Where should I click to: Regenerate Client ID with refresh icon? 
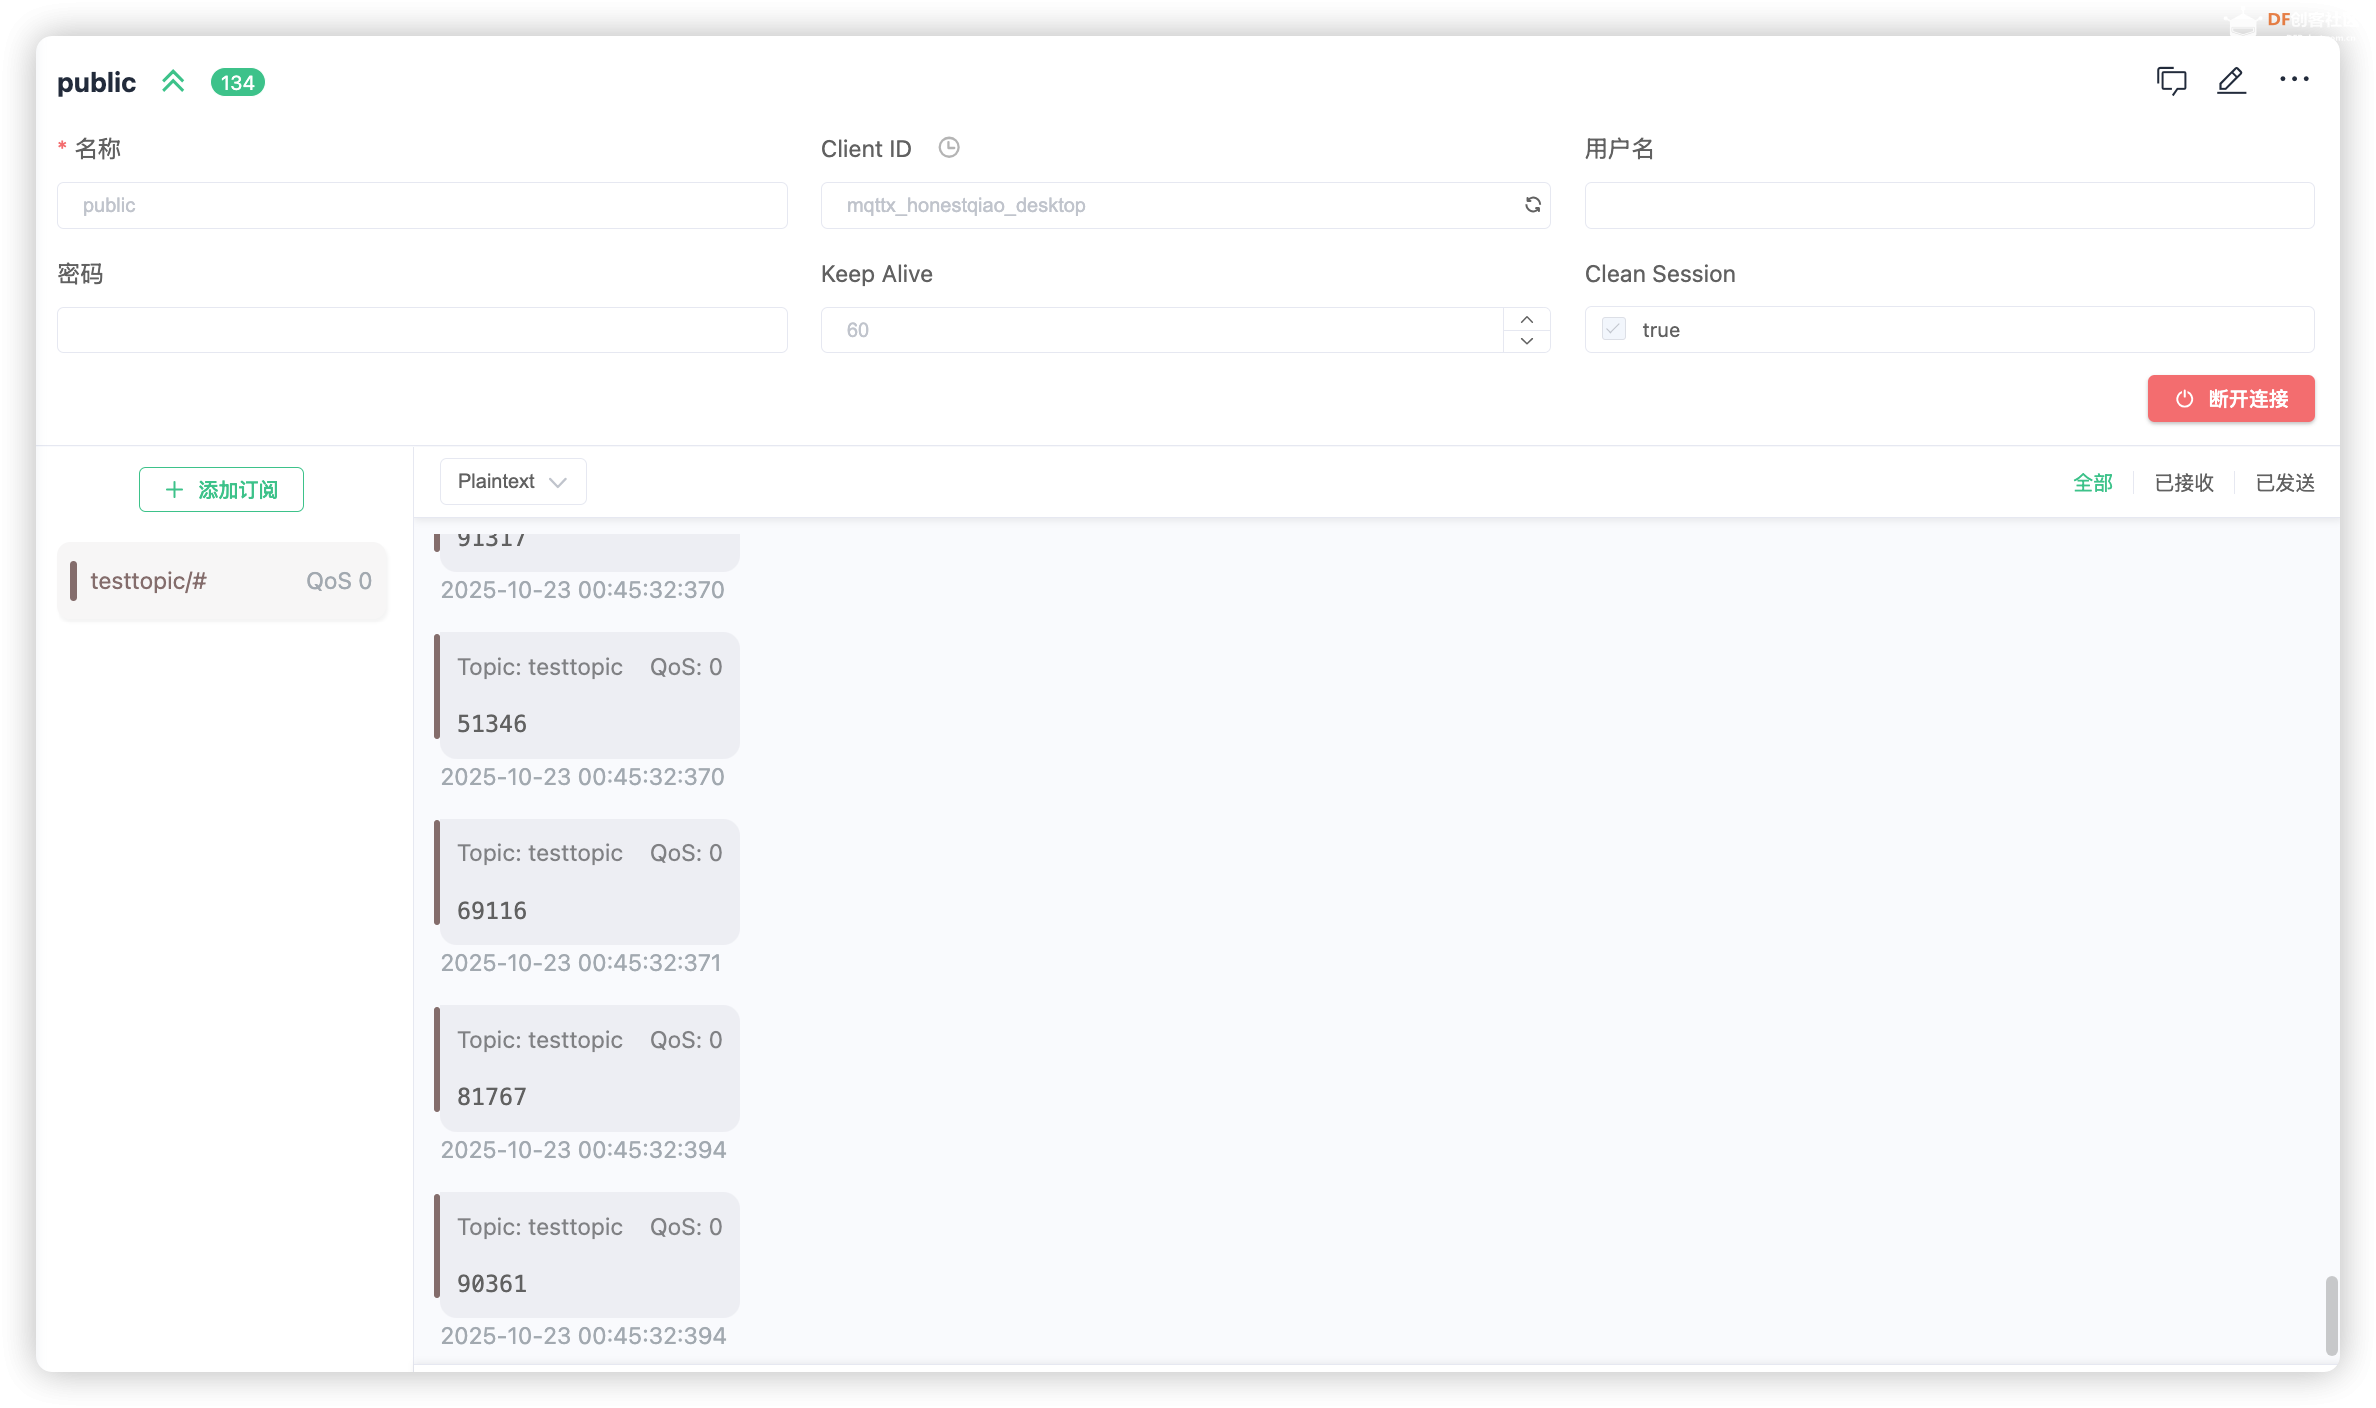(1532, 205)
